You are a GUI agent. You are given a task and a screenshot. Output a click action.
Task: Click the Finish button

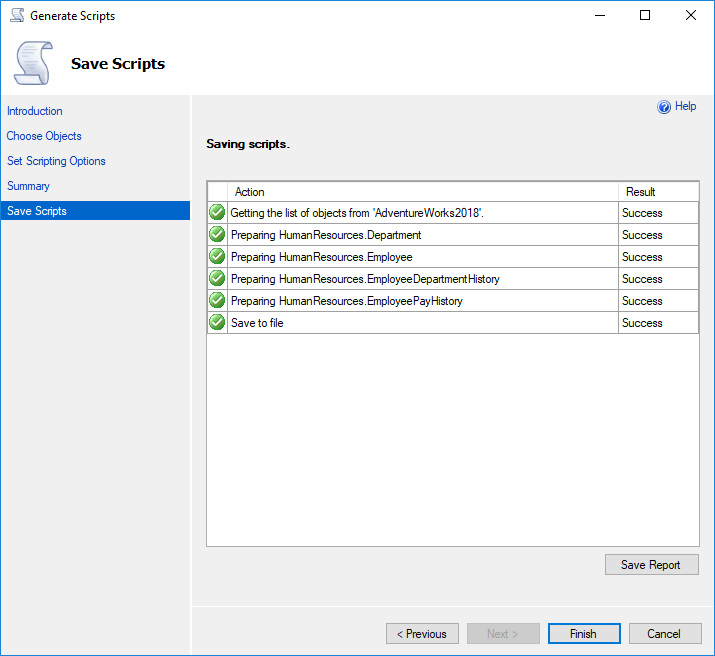584,634
